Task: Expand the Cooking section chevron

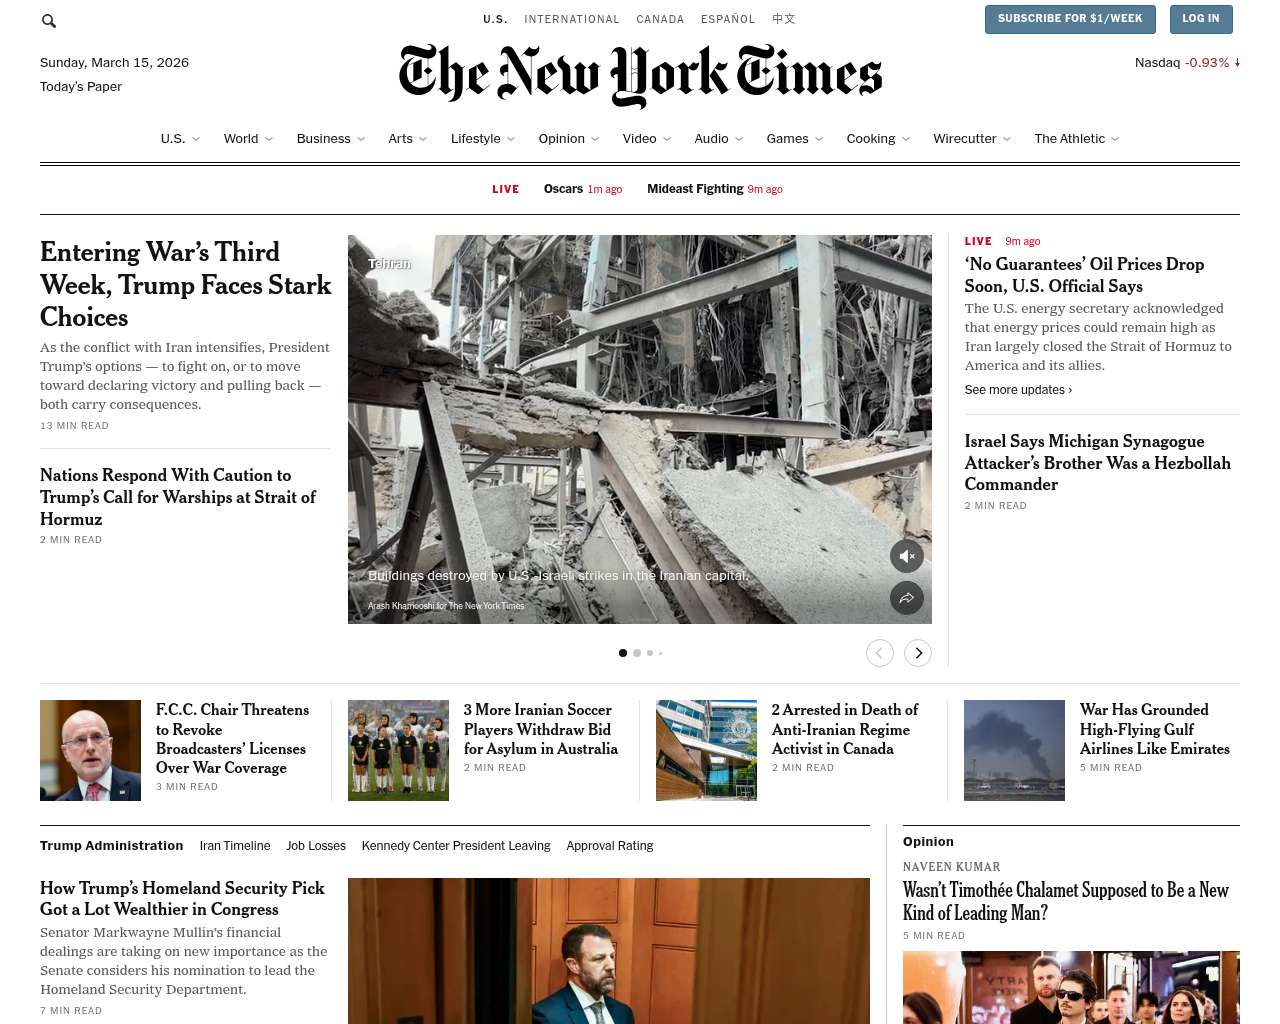Action: coord(906,139)
